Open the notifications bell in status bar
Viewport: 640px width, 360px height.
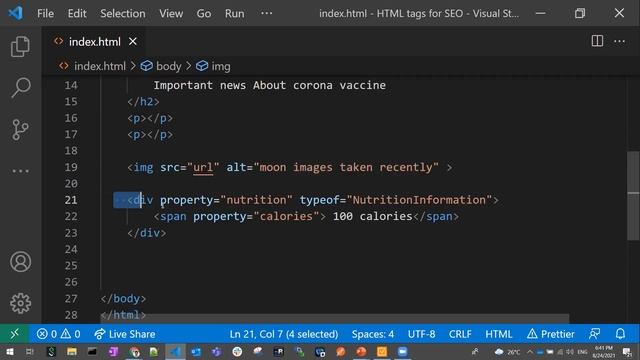coord(620,334)
